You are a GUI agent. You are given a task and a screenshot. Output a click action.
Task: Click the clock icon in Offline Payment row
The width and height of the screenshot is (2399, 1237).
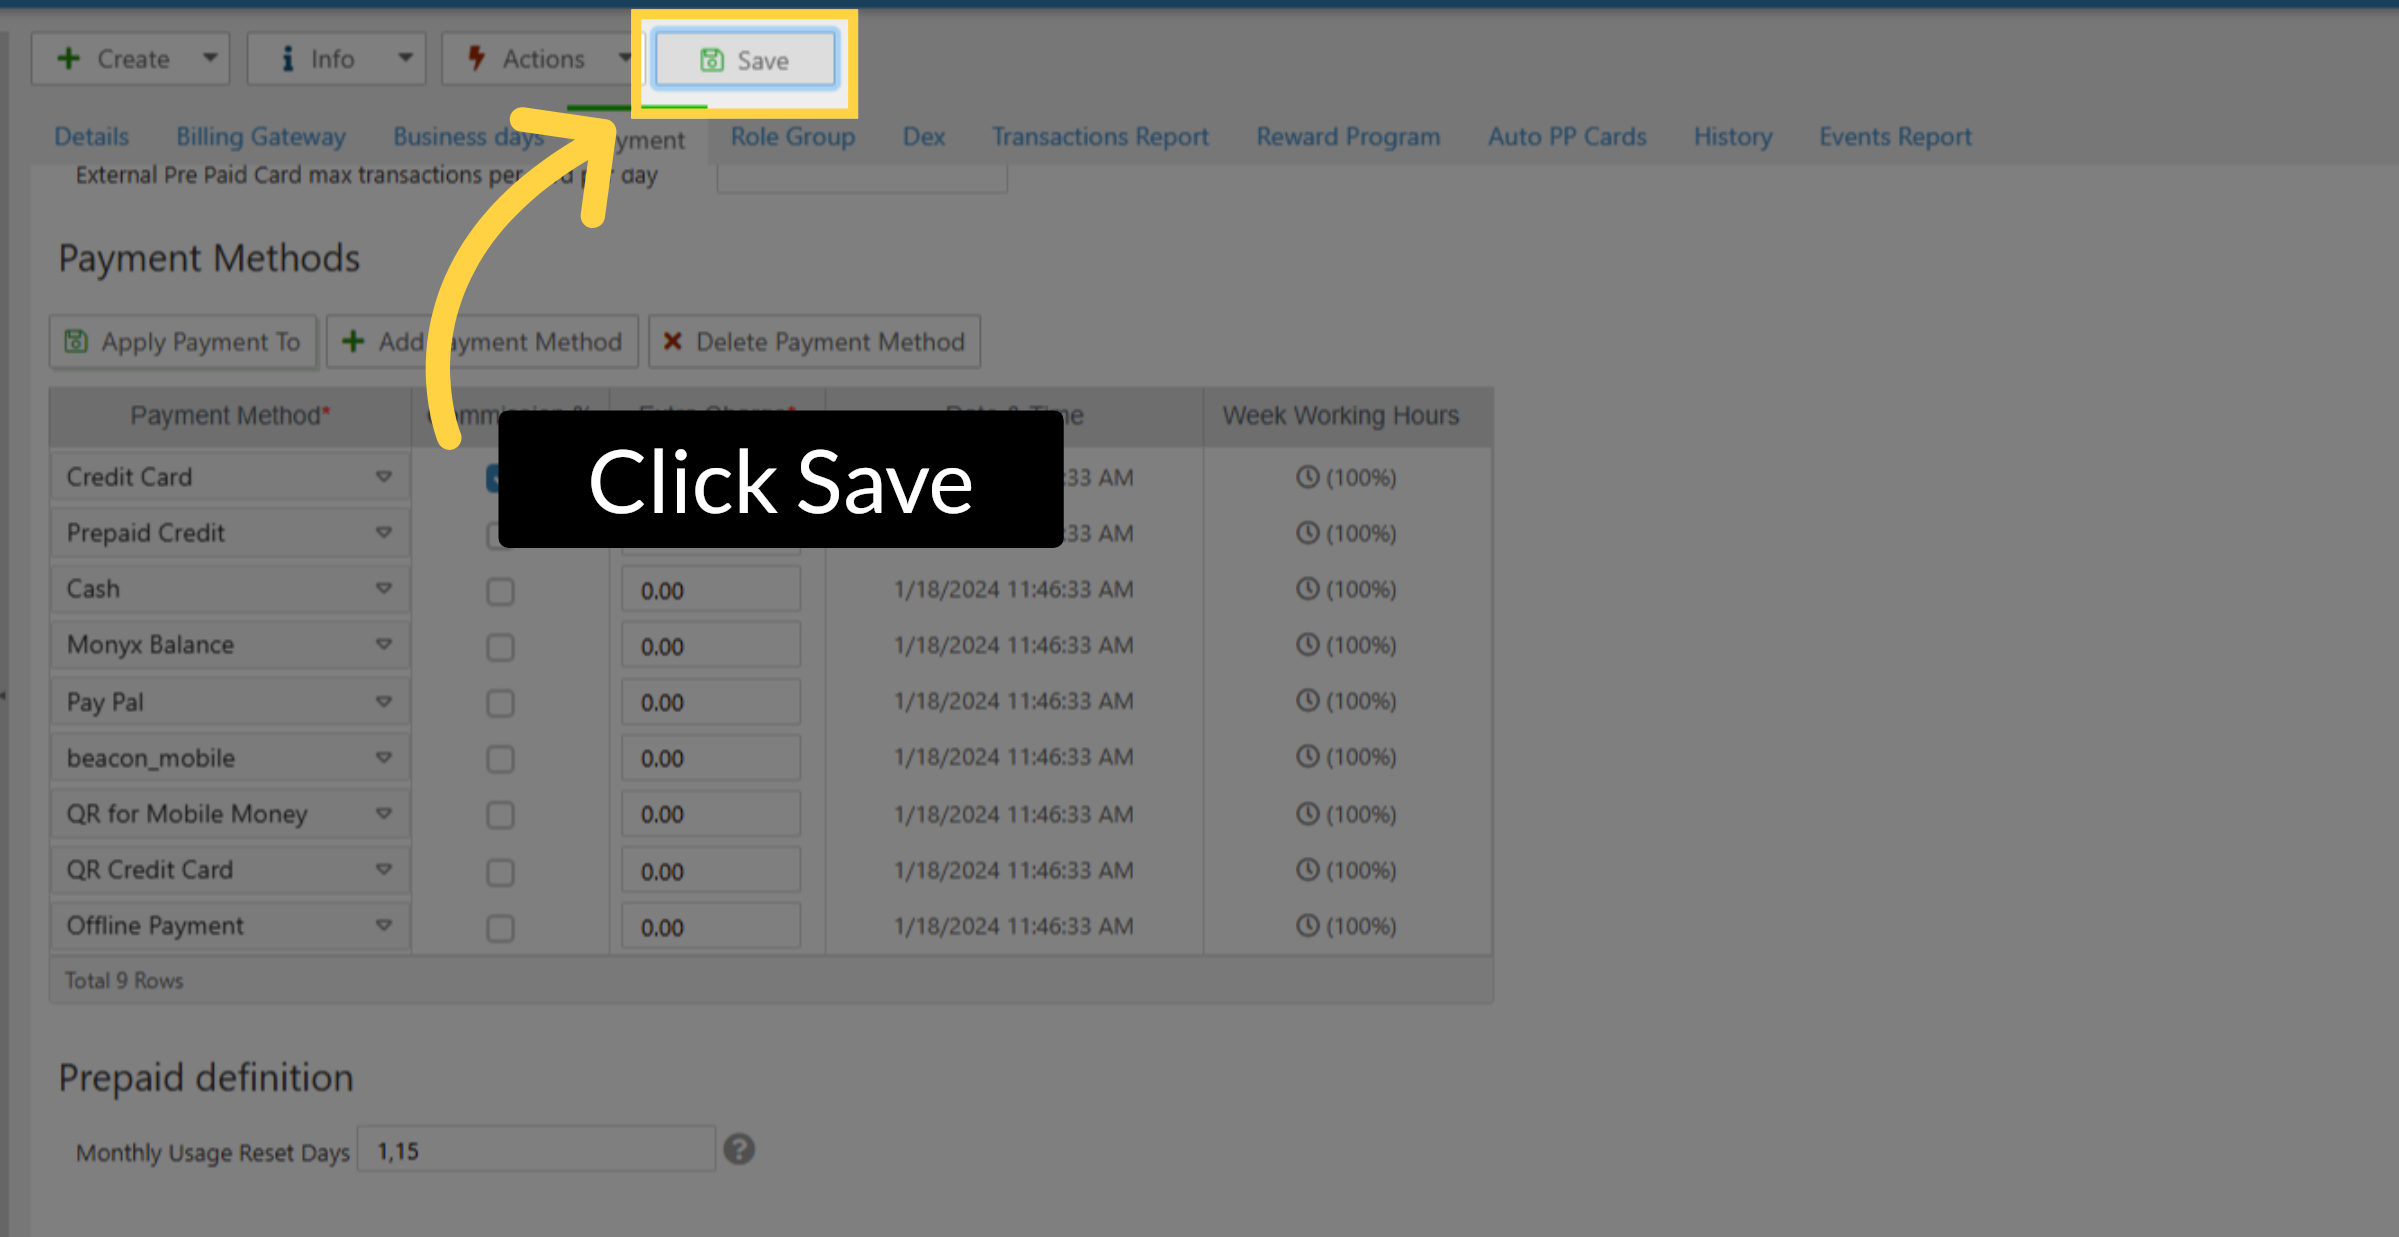coord(1307,926)
